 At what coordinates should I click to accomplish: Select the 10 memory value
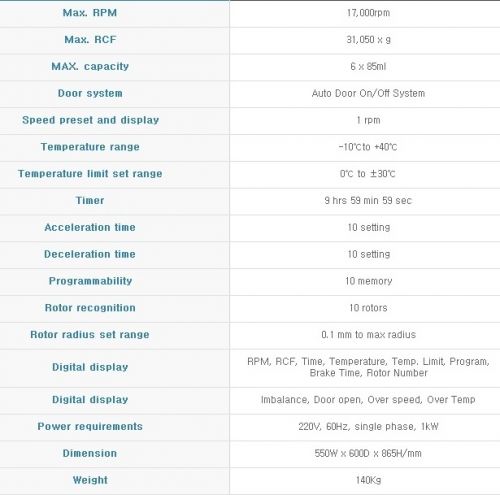pos(368,281)
